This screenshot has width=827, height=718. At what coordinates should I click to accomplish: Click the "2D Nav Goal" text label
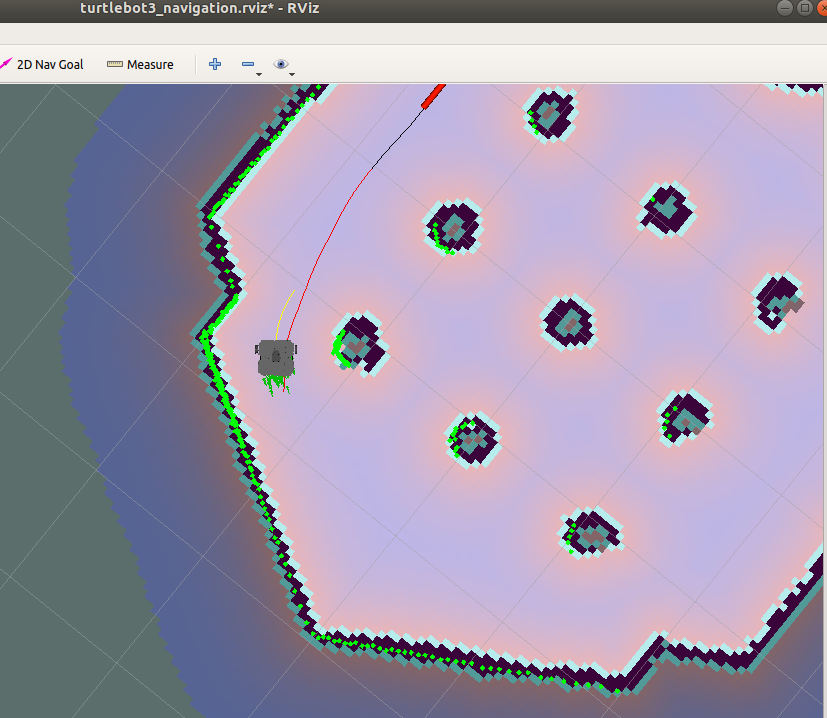[48, 64]
